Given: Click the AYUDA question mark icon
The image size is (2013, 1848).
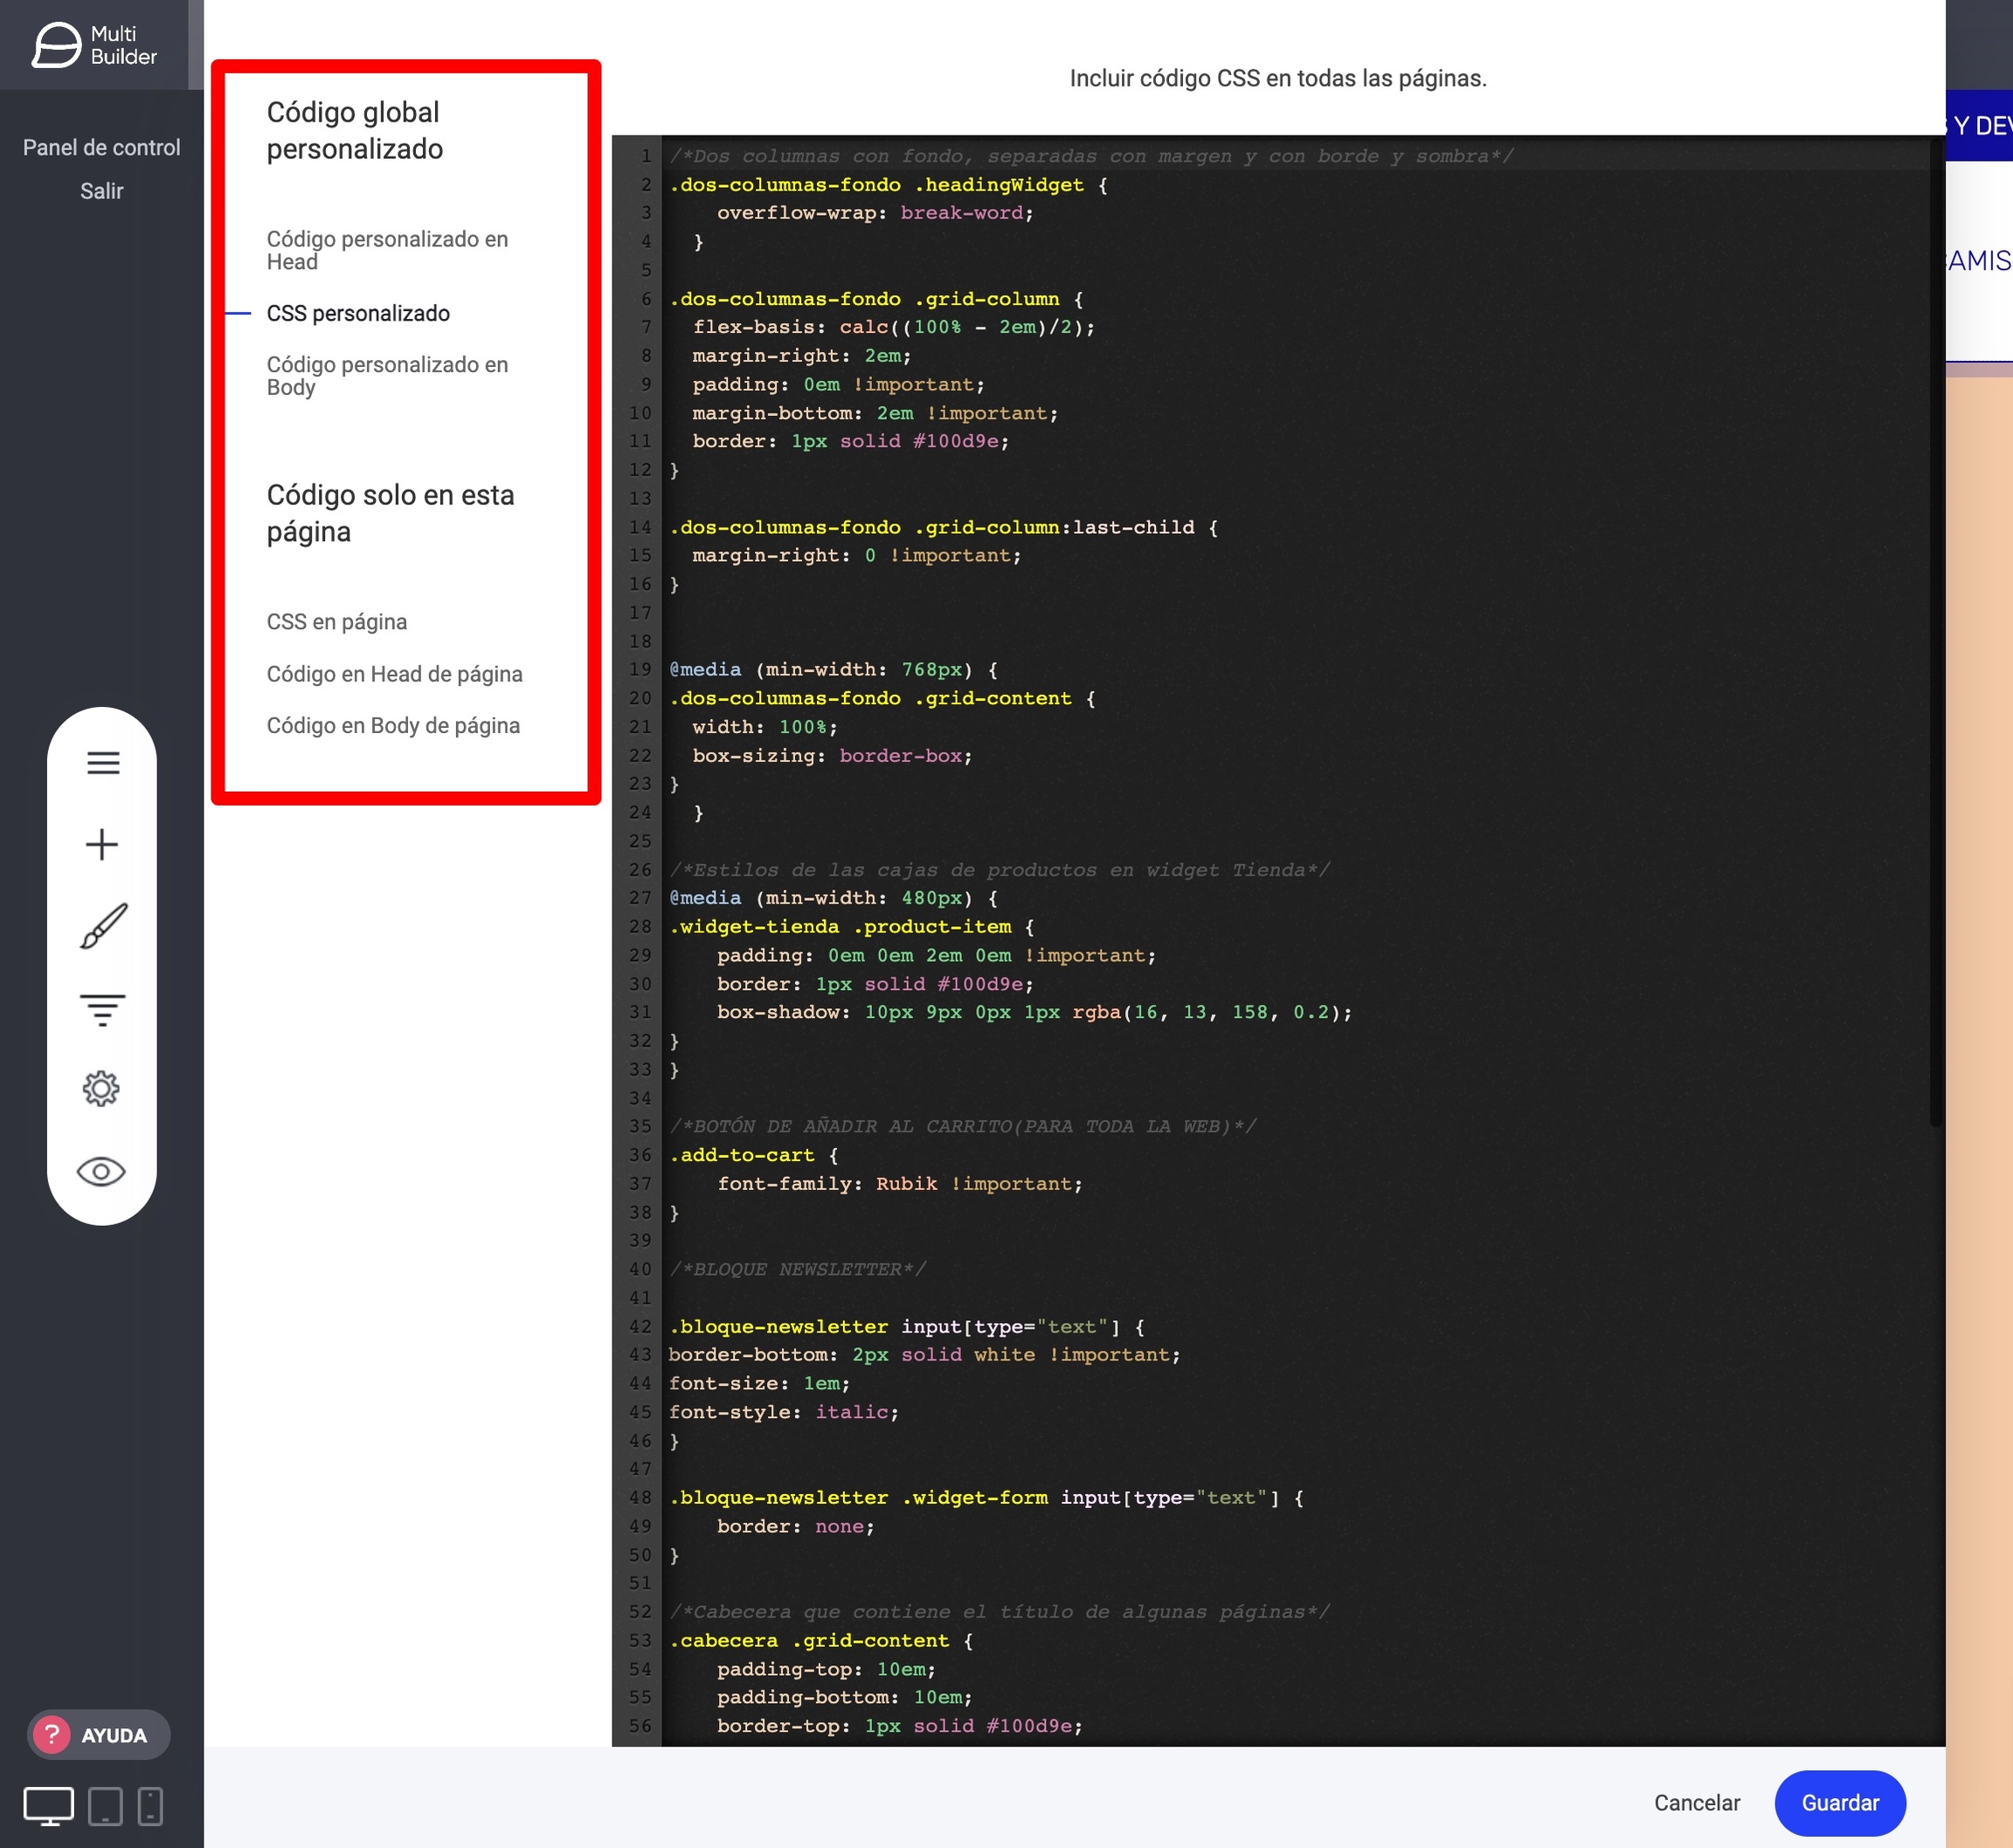Looking at the screenshot, I should coord(52,1735).
